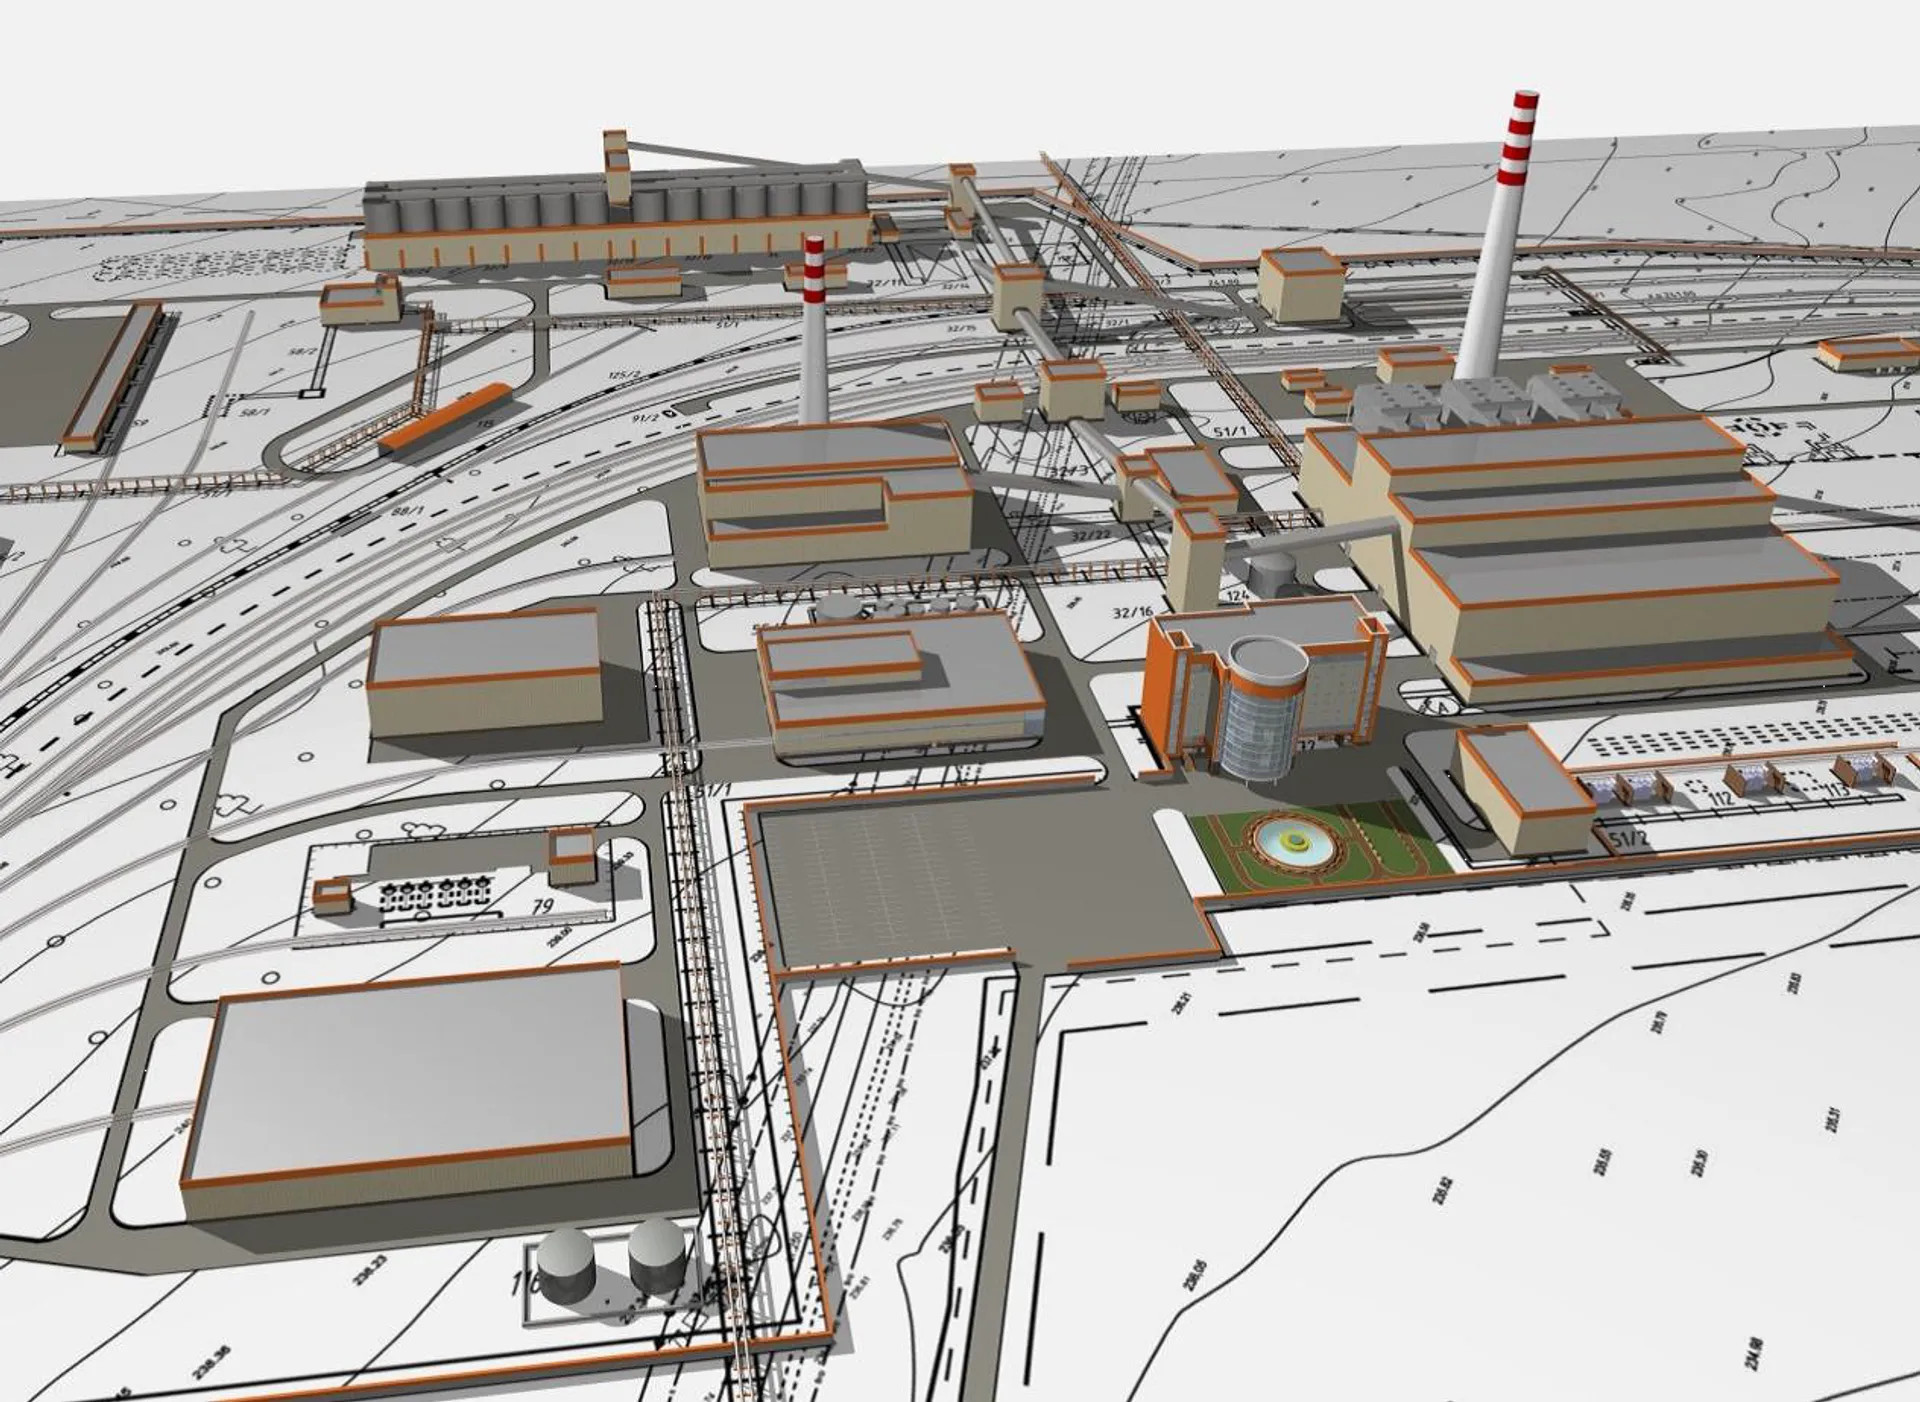Select the 51/2 label beside the beige building
The height and width of the screenshot is (1402, 1920).
pyautogui.click(x=1629, y=839)
